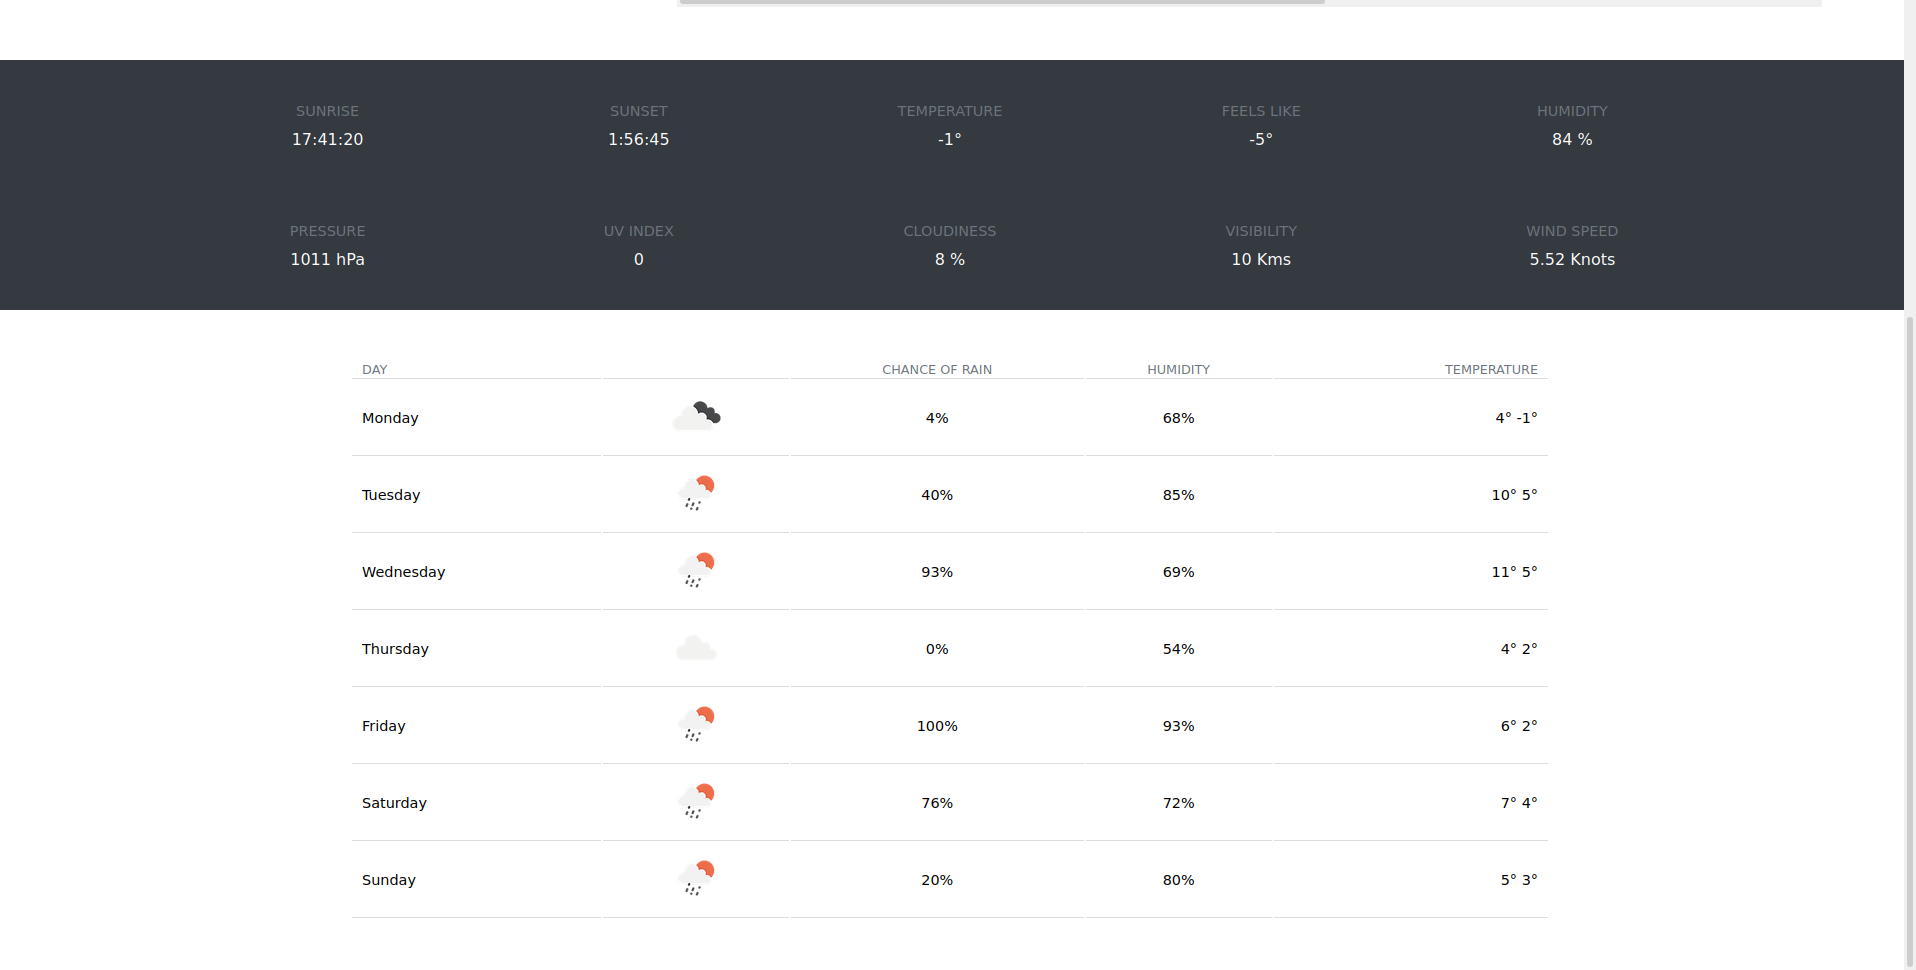
Task: Click Friday's 6° 2° temperature
Action: point(1519,726)
